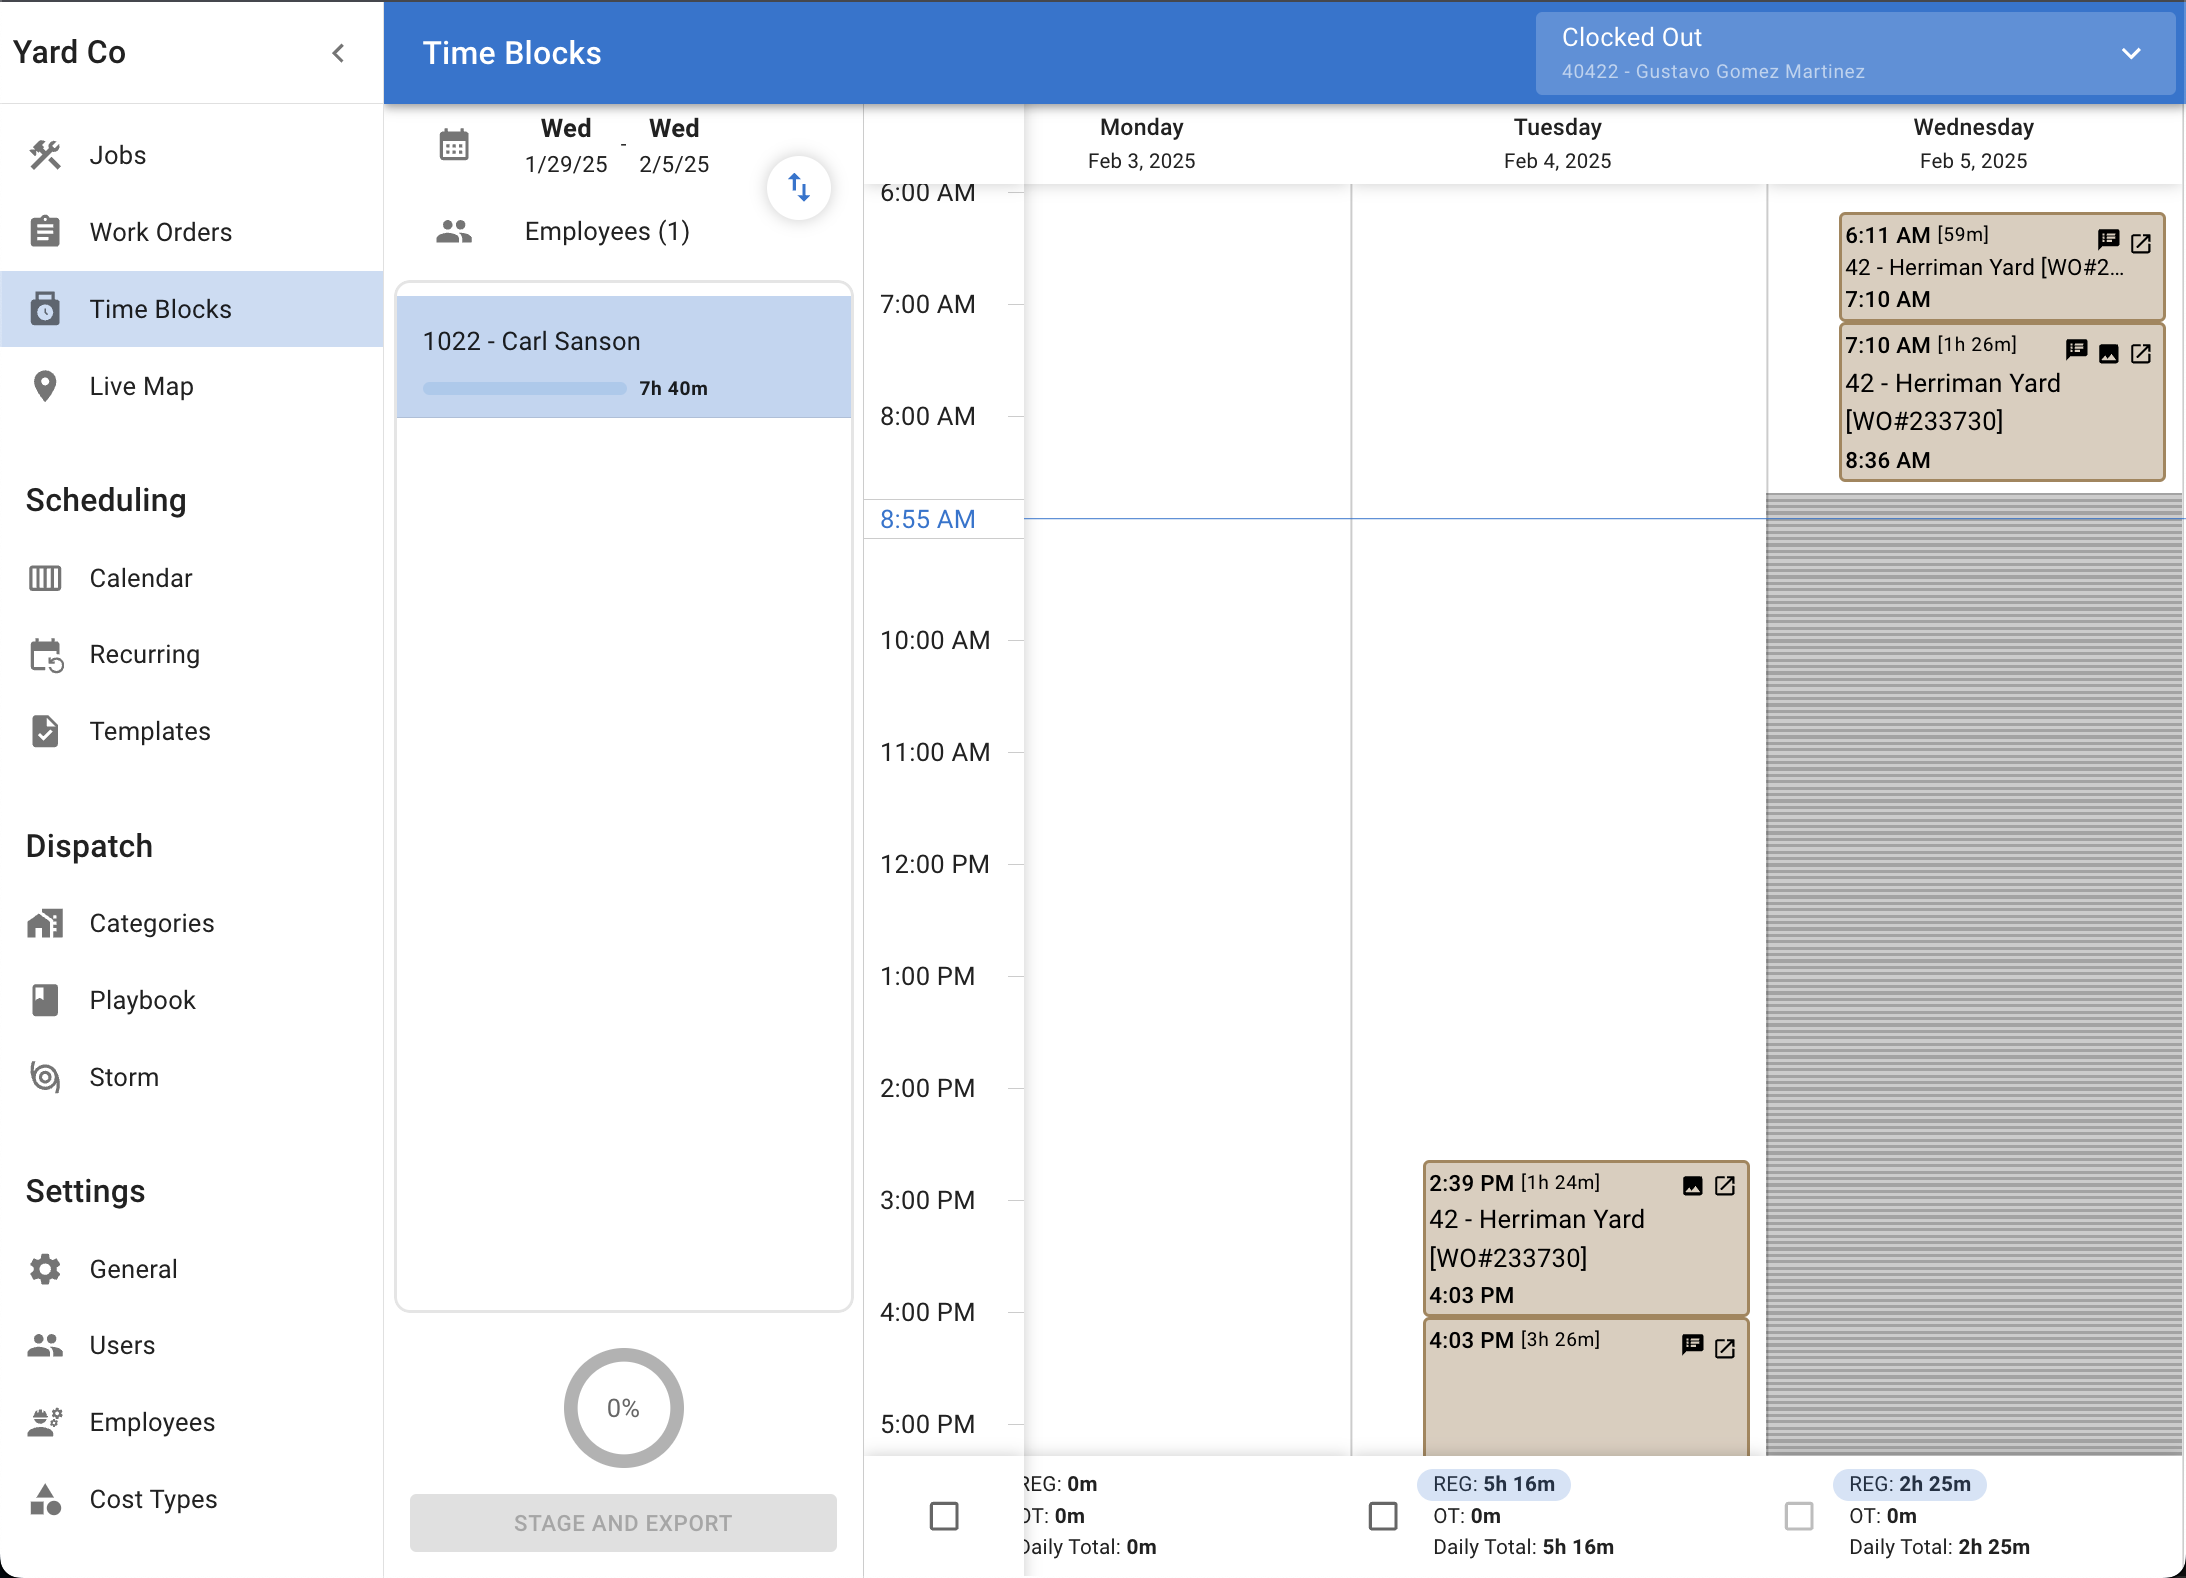
Task: Check the Tuesday daily total checkbox
Action: click(1383, 1516)
